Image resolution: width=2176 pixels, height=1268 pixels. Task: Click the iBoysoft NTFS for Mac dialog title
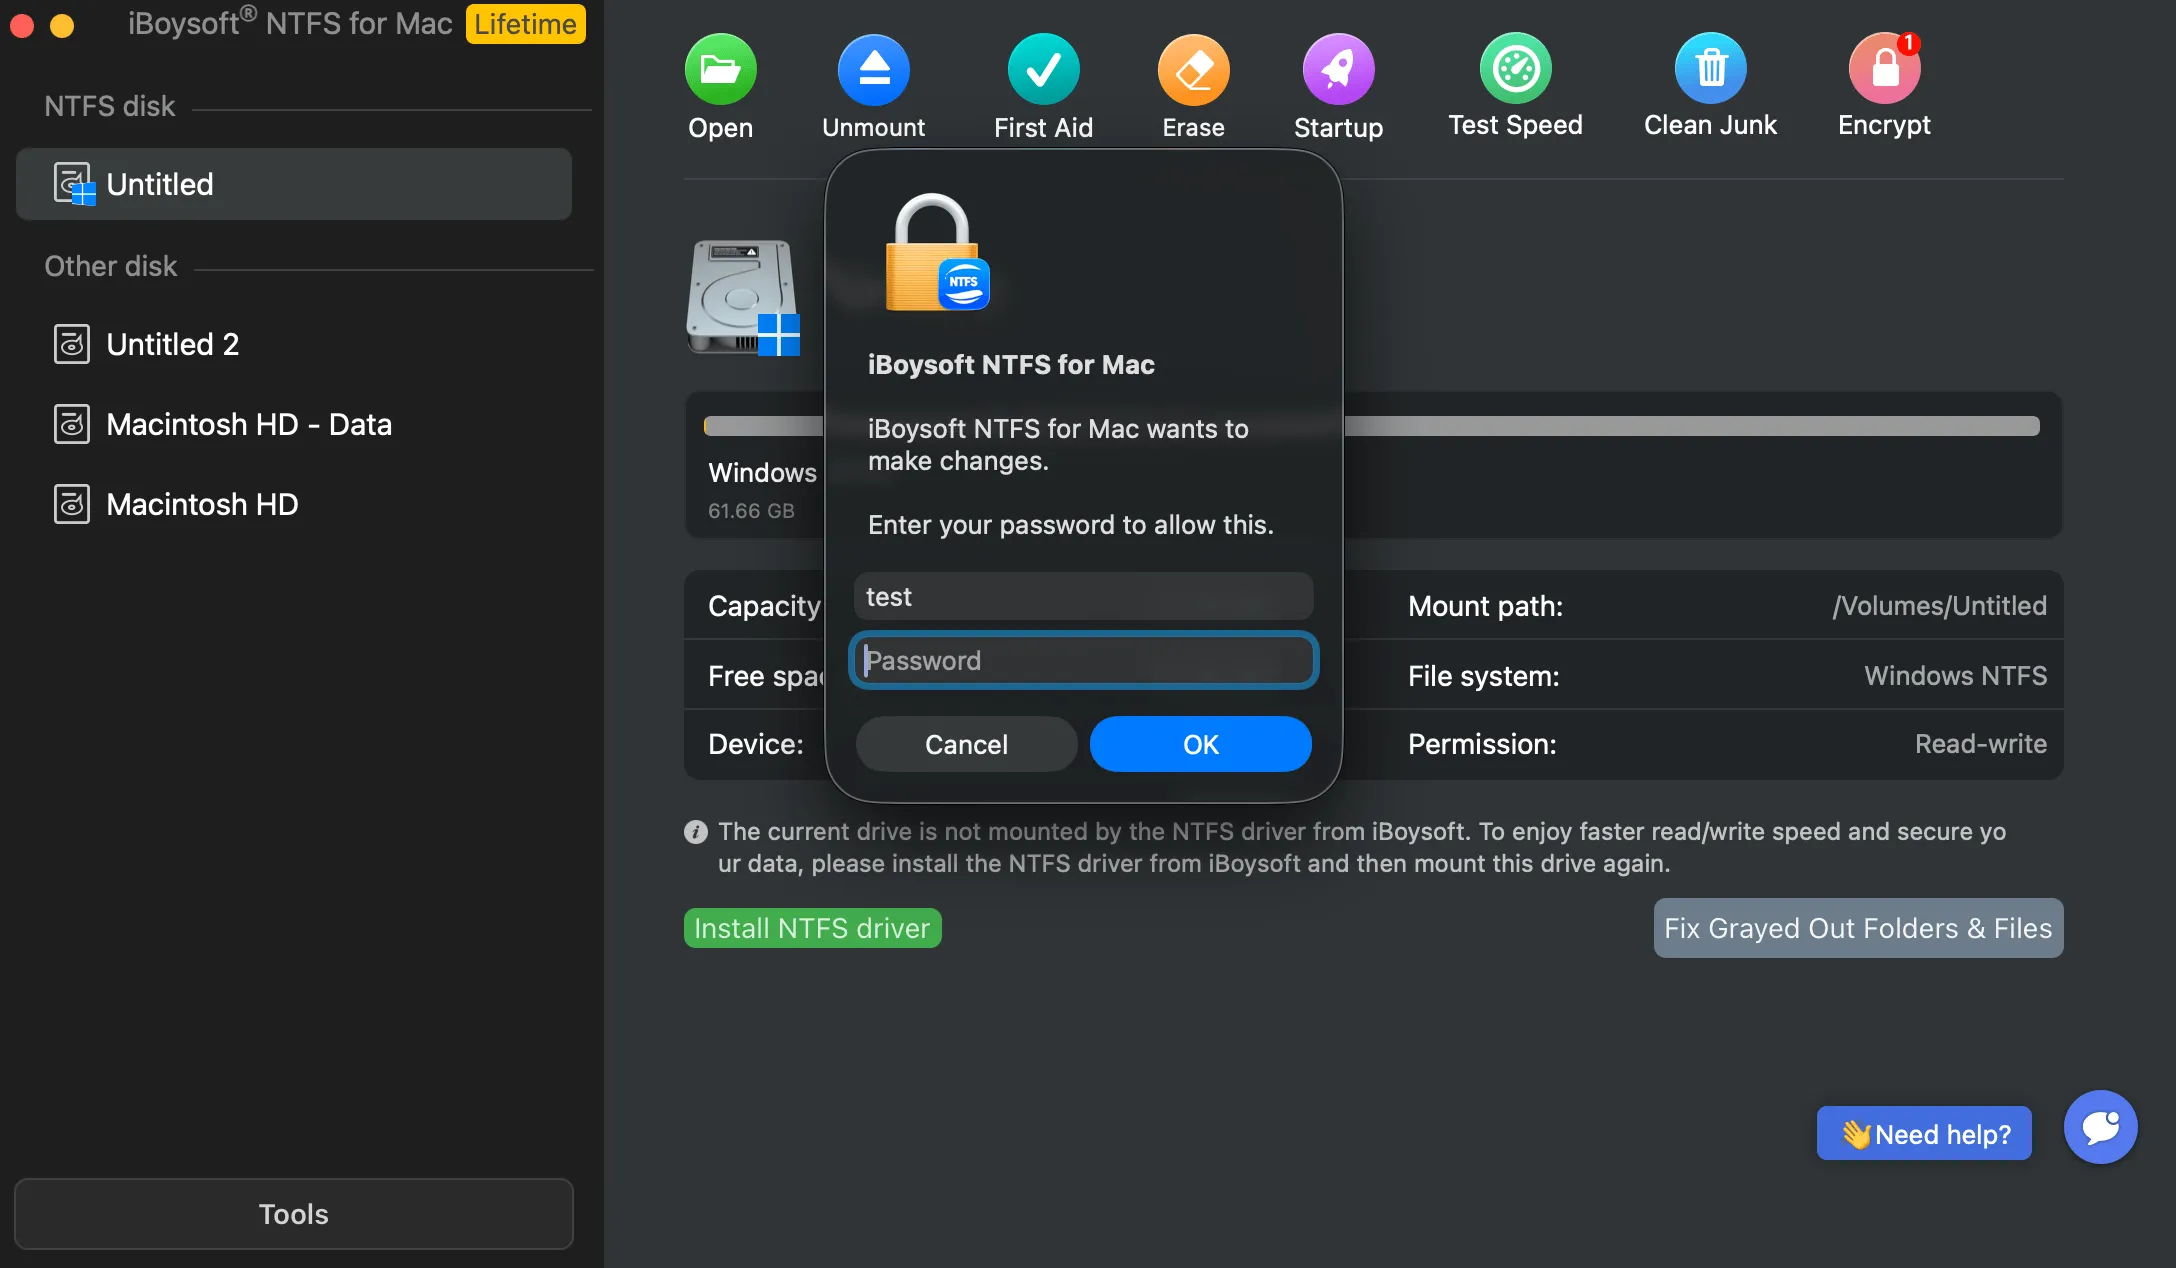(1011, 365)
